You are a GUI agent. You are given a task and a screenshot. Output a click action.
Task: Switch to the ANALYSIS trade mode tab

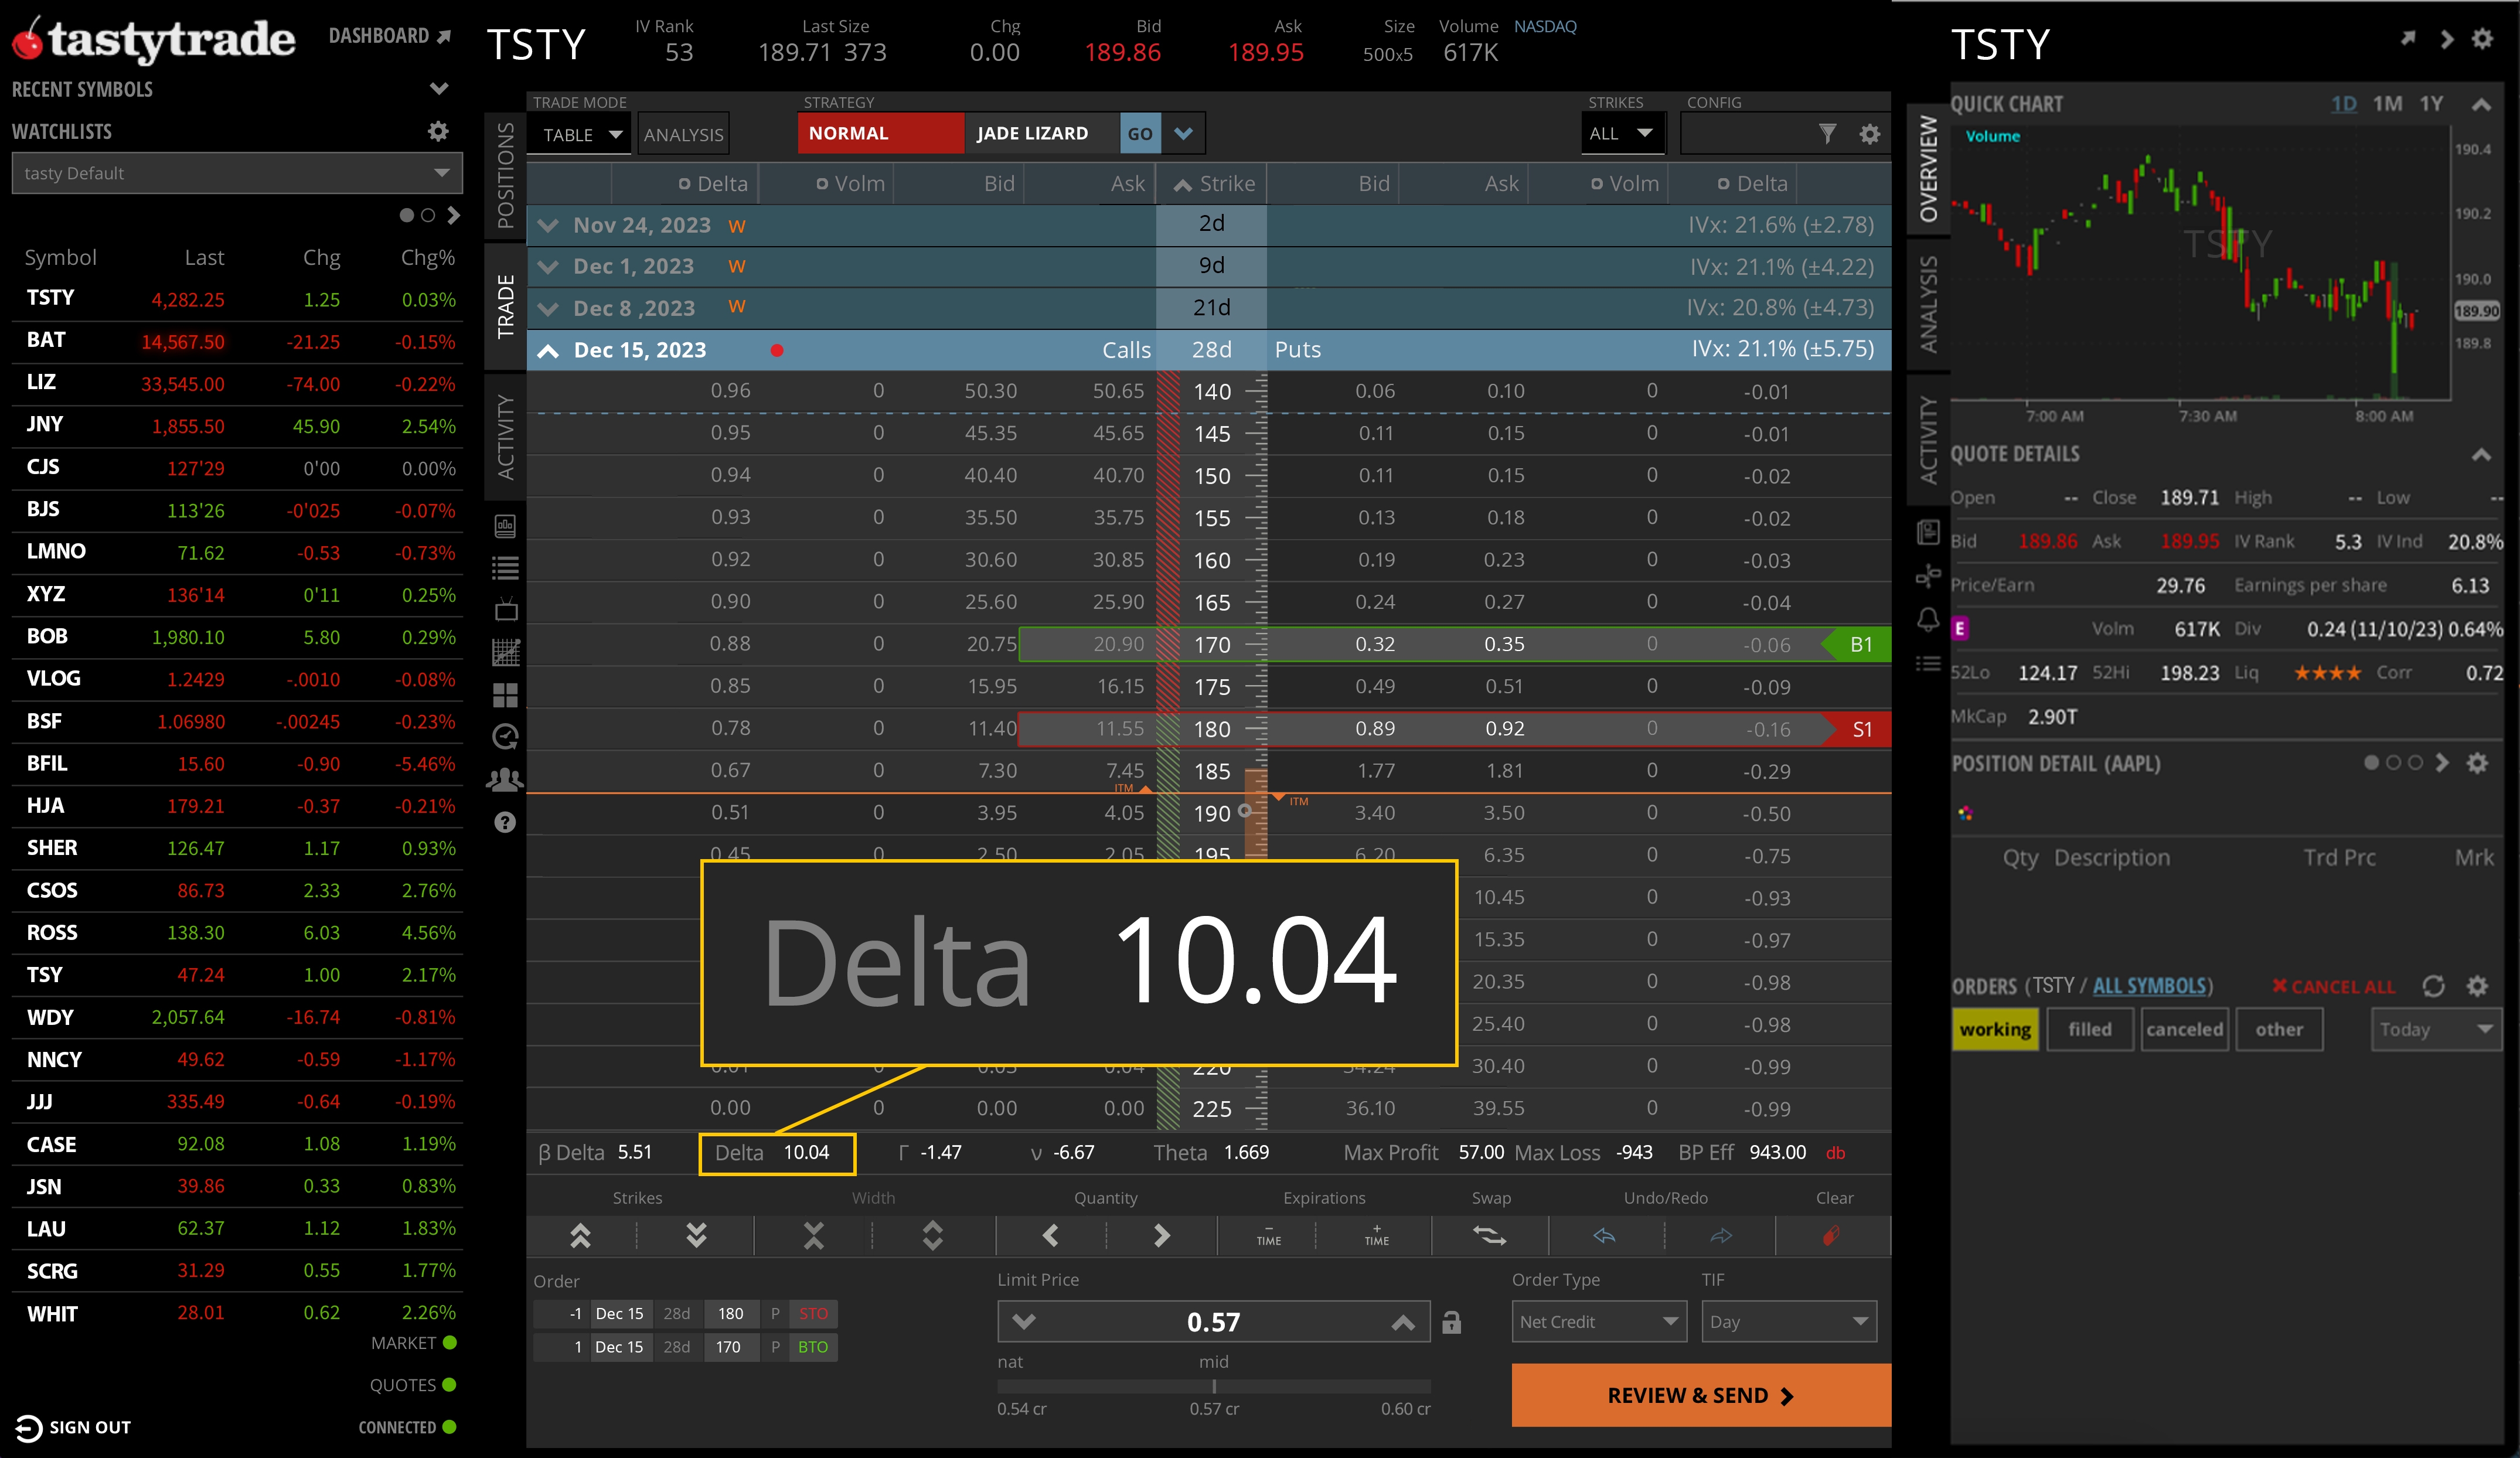coord(683,133)
